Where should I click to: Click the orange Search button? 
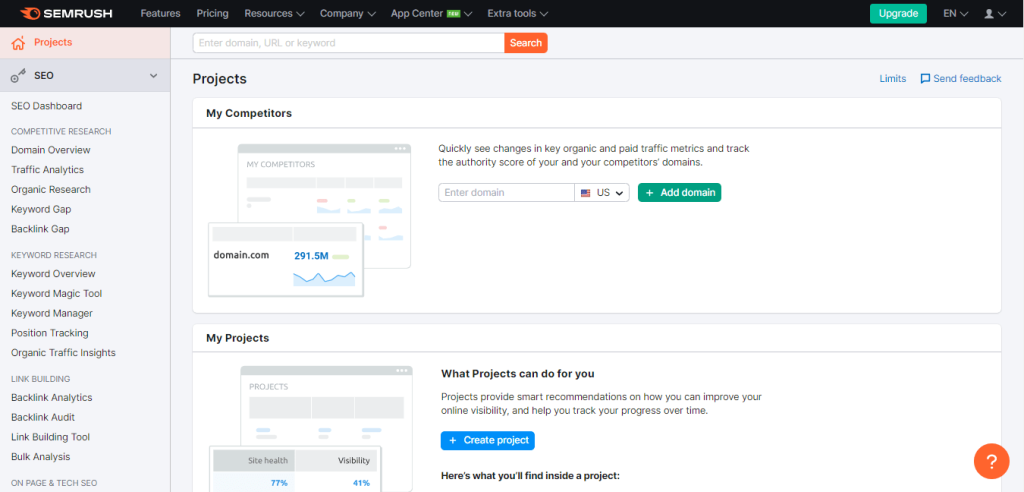pos(526,43)
